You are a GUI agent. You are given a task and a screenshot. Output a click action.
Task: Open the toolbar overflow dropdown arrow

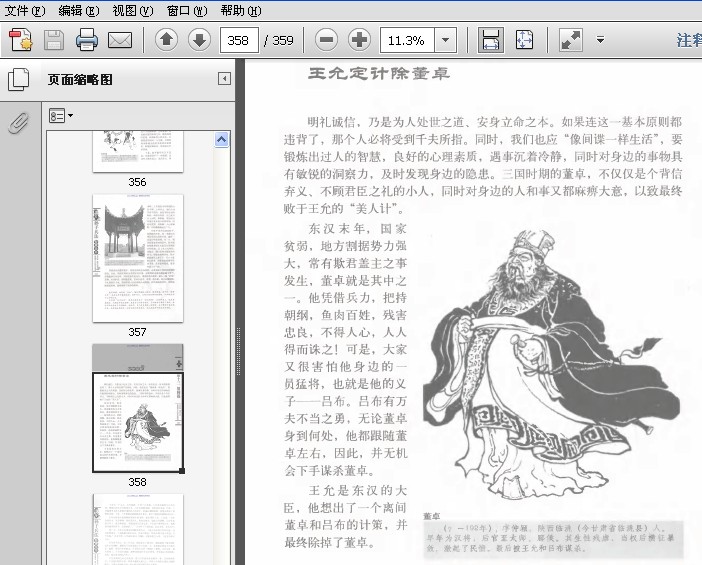600,40
